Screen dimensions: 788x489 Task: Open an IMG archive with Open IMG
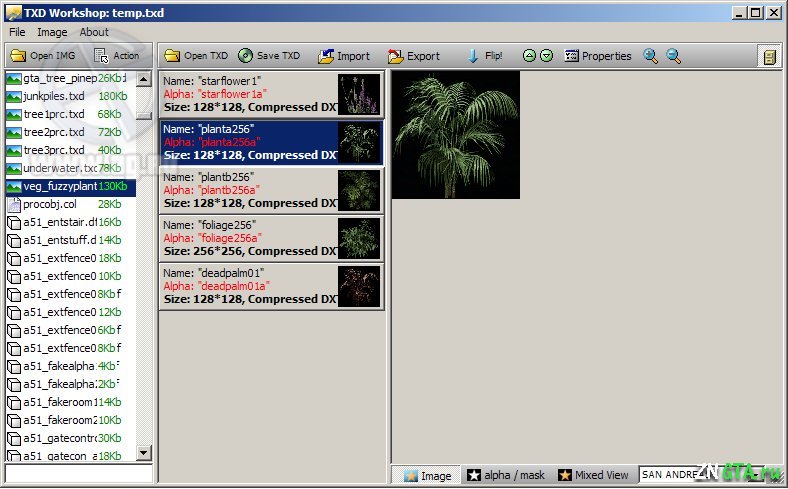(x=43, y=56)
